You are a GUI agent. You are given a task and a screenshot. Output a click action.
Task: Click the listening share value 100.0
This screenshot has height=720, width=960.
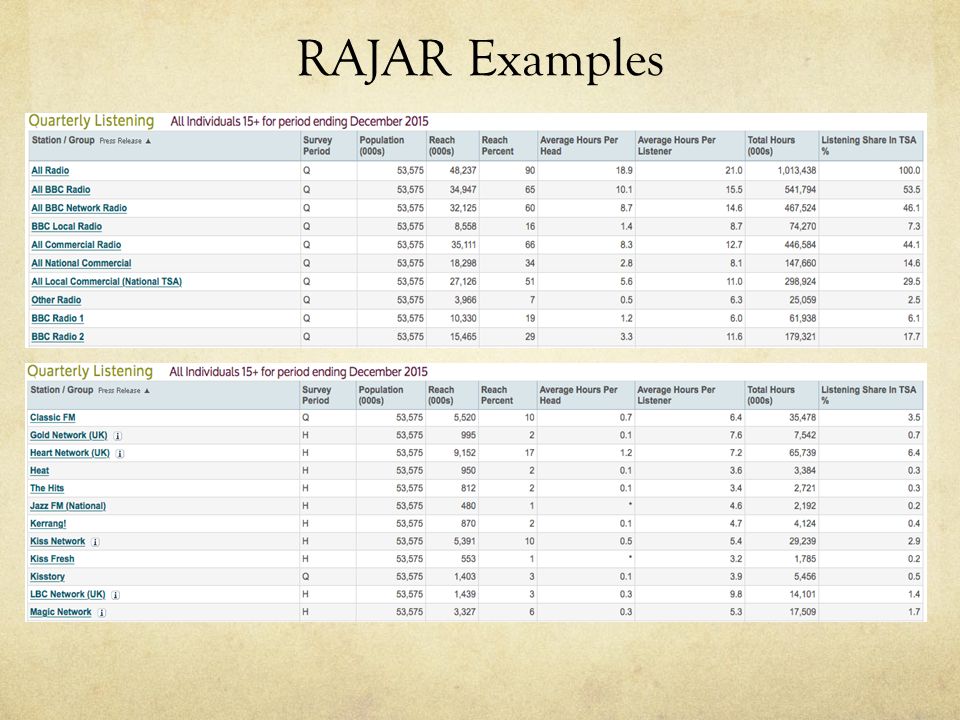(x=909, y=171)
